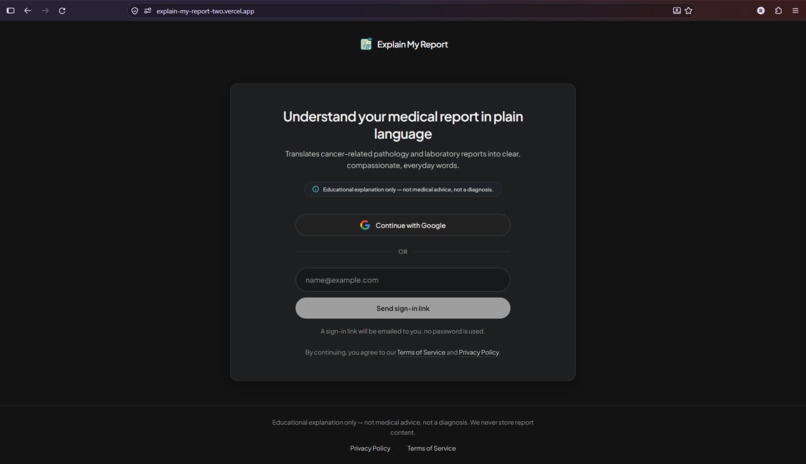The height and width of the screenshot is (464, 806).
Task: Click the Explain My Report logo icon
Action: coord(366,44)
